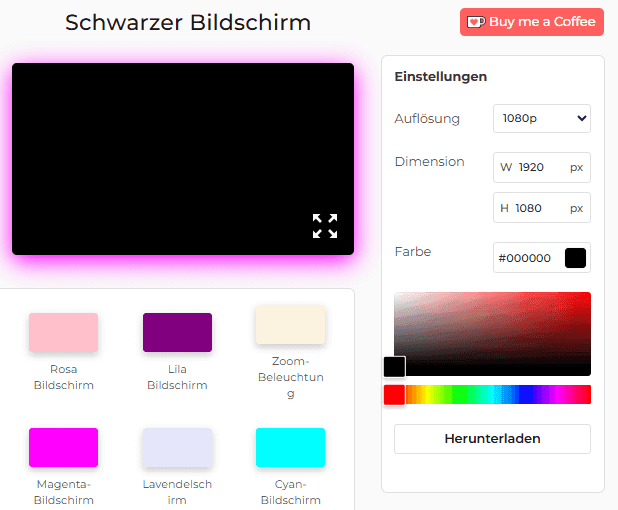The height and width of the screenshot is (510, 618).
Task: Open the Magenta-Bildschirm text link
Action: (x=63, y=492)
